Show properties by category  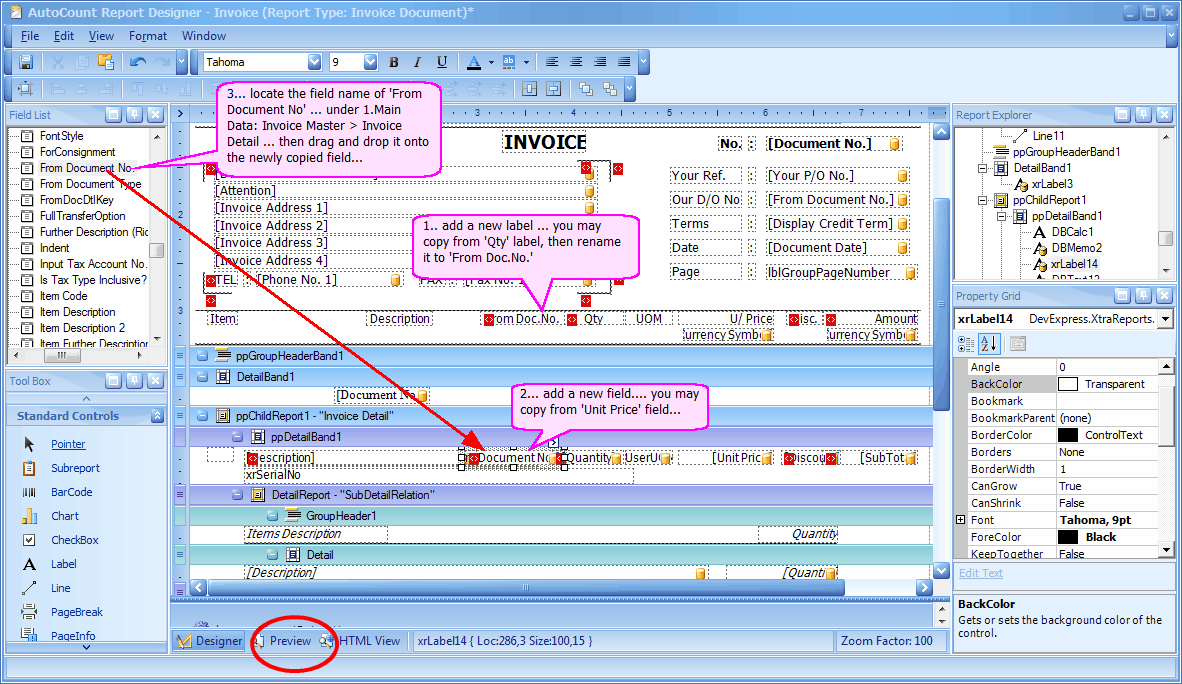[x=966, y=344]
